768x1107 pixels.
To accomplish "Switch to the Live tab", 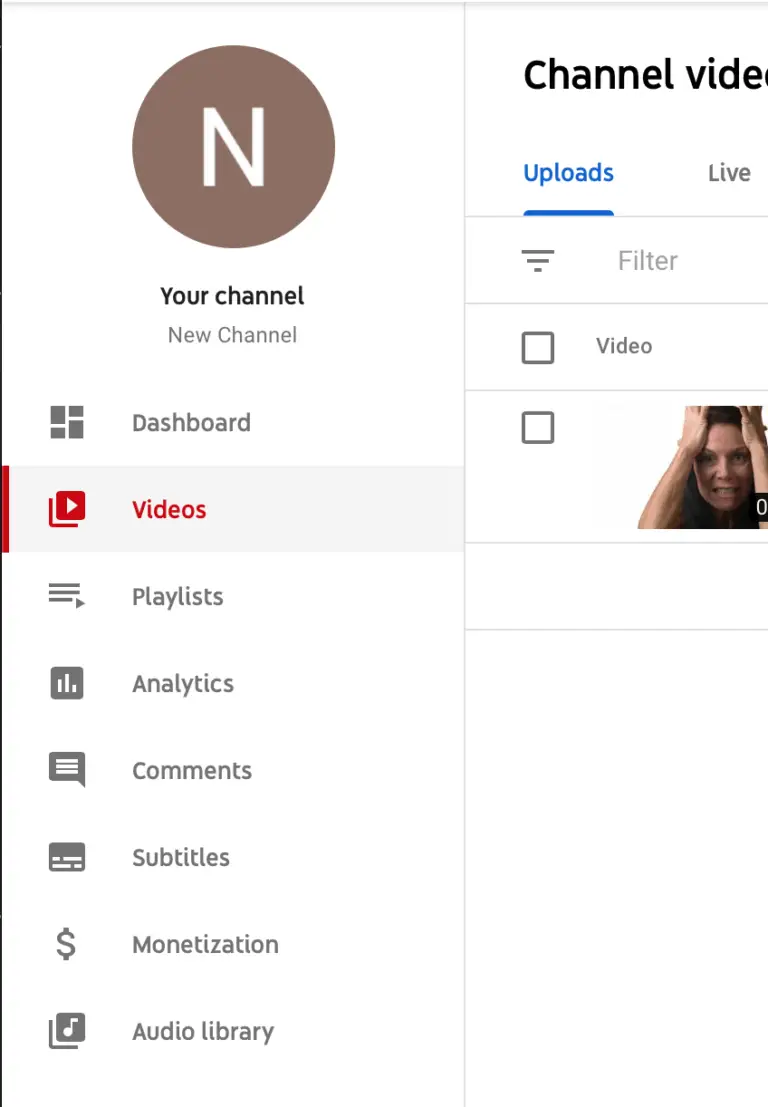I will coord(729,173).
